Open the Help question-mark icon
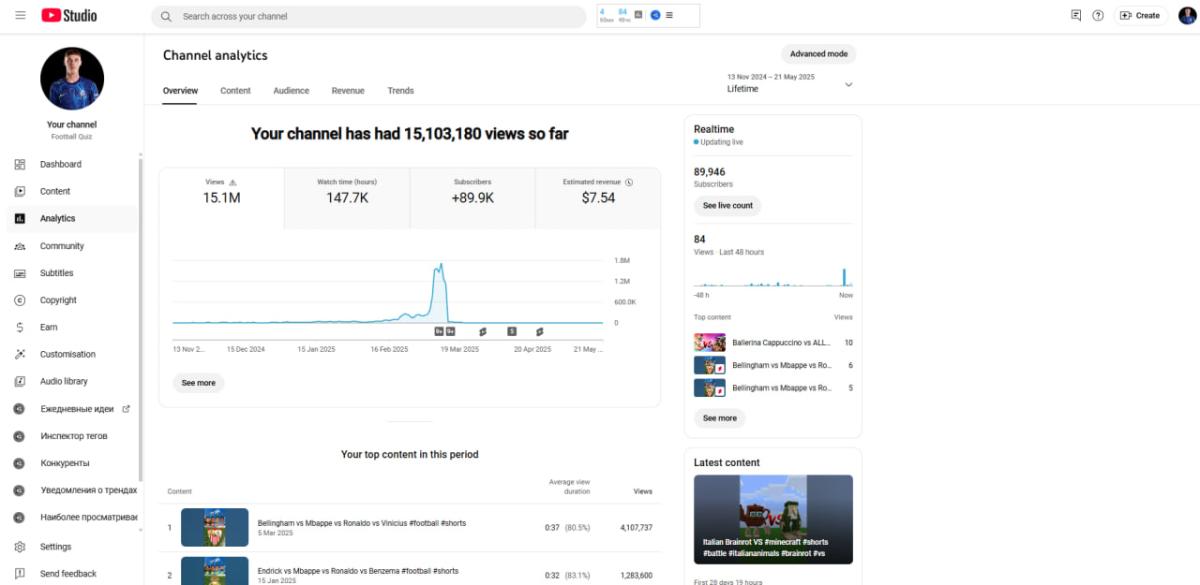The height and width of the screenshot is (585, 1200). (x=1098, y=16)
